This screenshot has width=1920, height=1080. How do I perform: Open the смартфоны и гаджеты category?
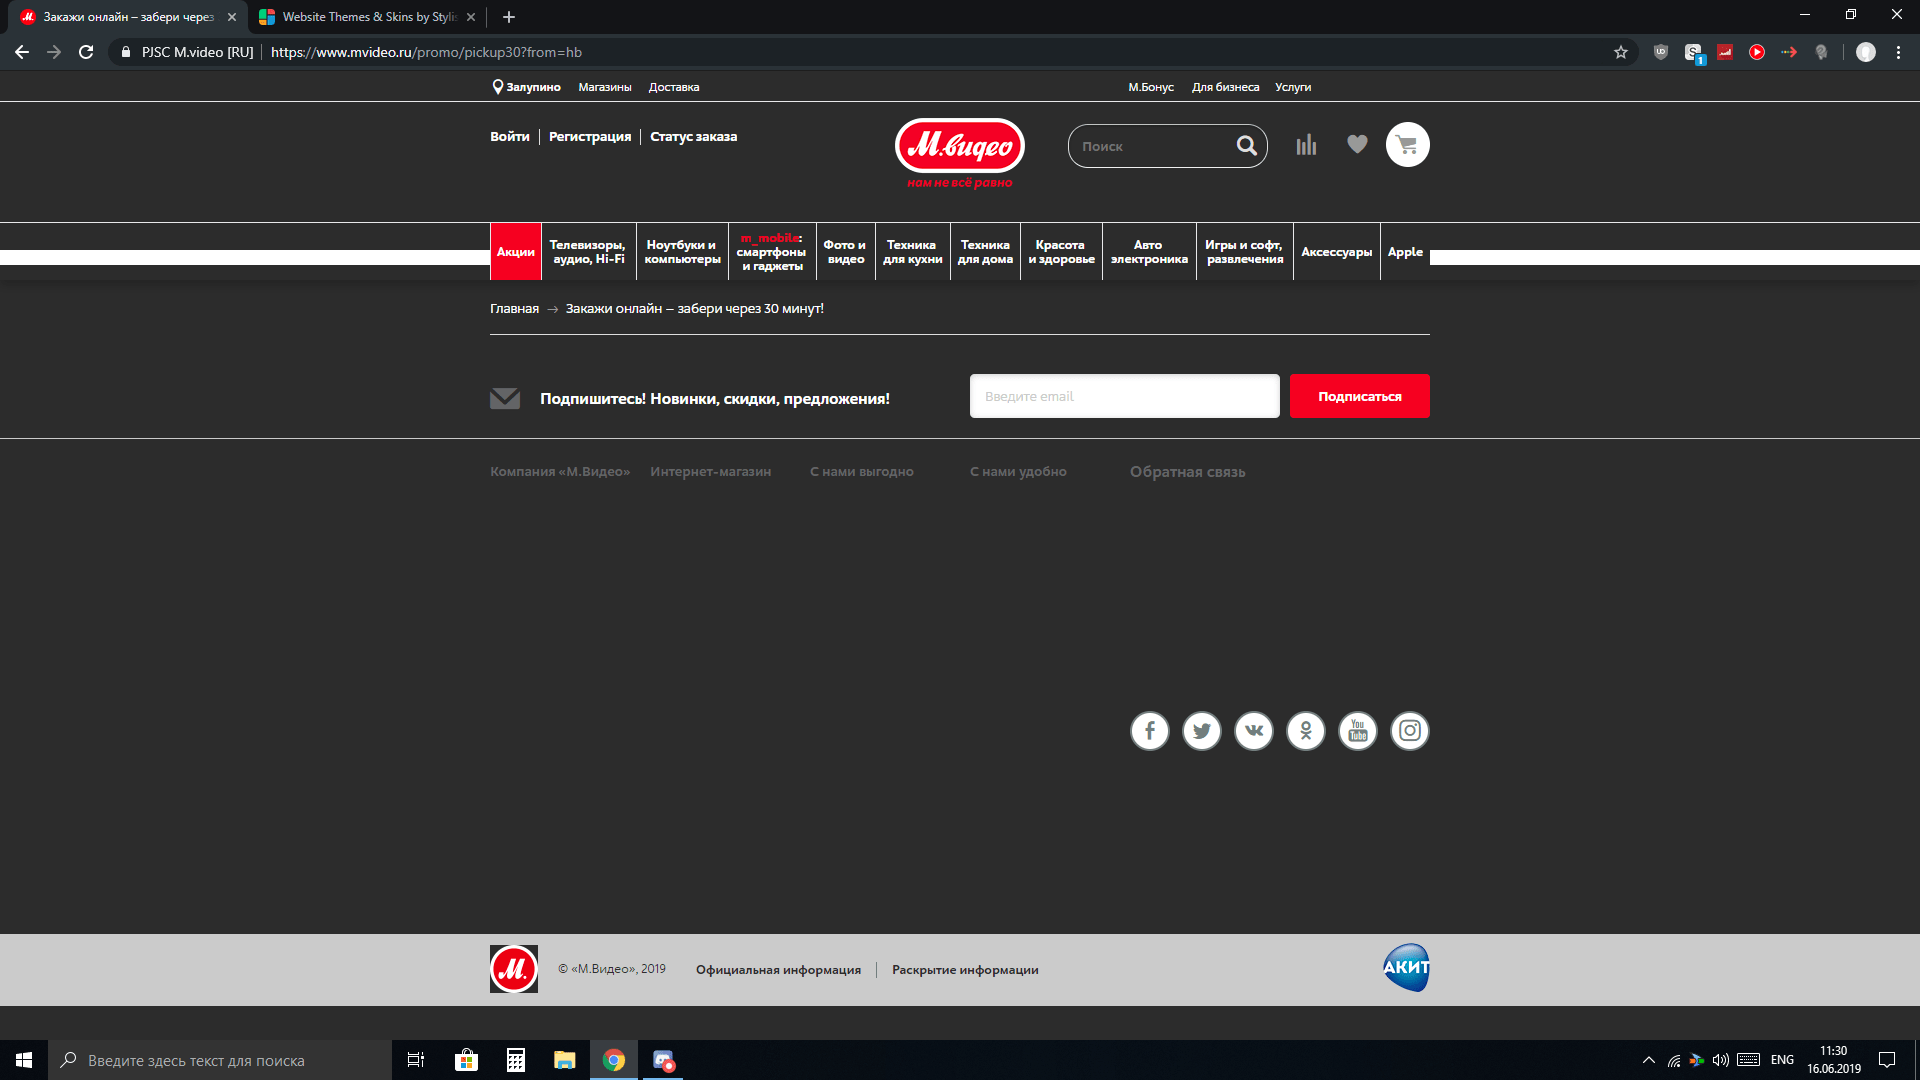(772, 252)
